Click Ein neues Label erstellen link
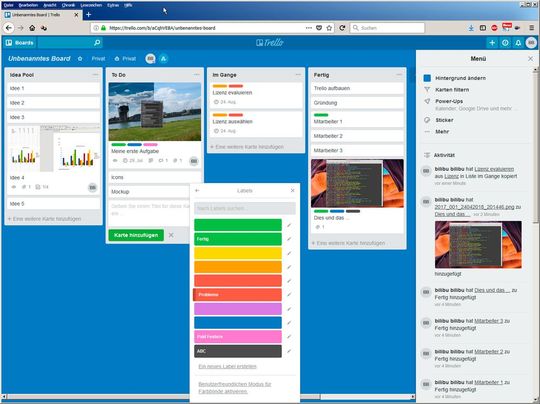This screenshot has height=404, width=540. point(227,366)
